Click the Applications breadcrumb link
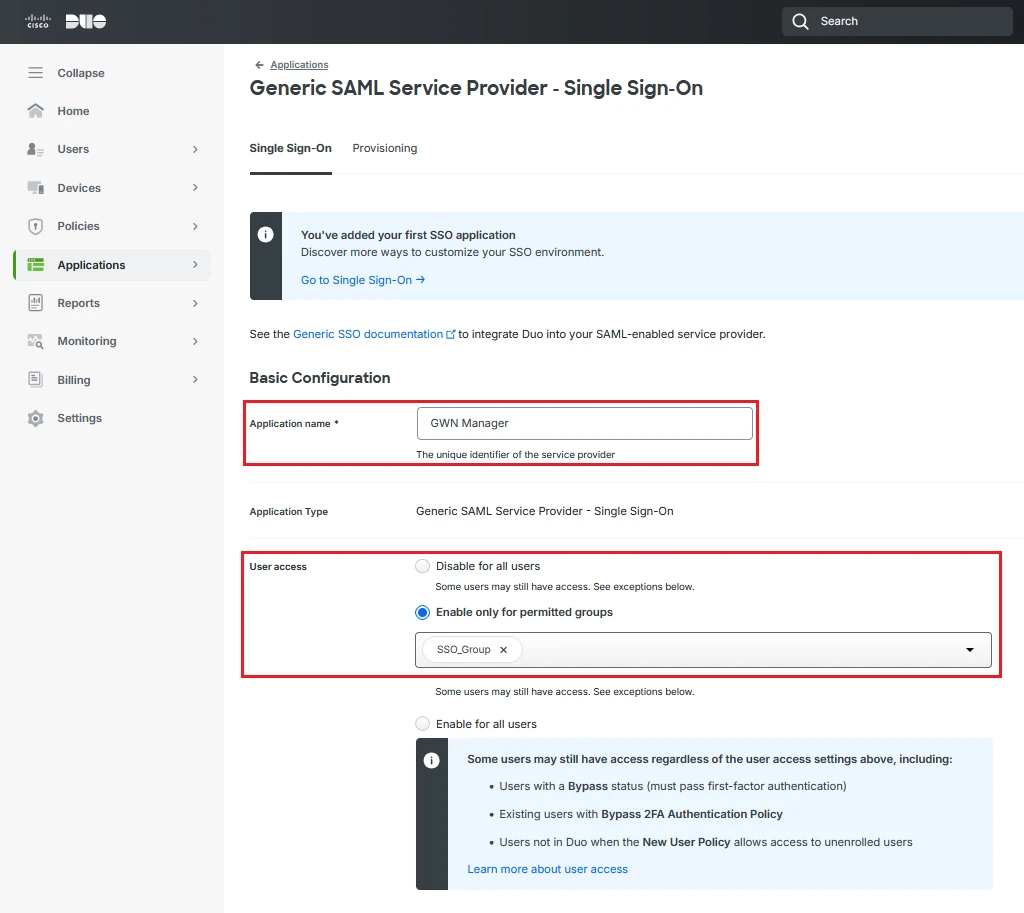The height and width of the screenshot is (913, 1024). pyautogui.click(x=299, y=65)
